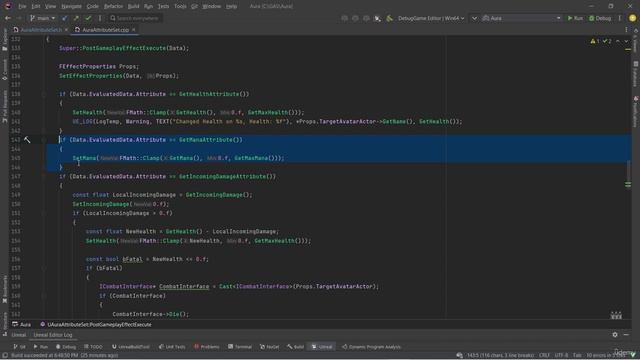The image size is (640, 360).
Task: Click the warnings indicator in editor corner
Action: pos(595,41)
